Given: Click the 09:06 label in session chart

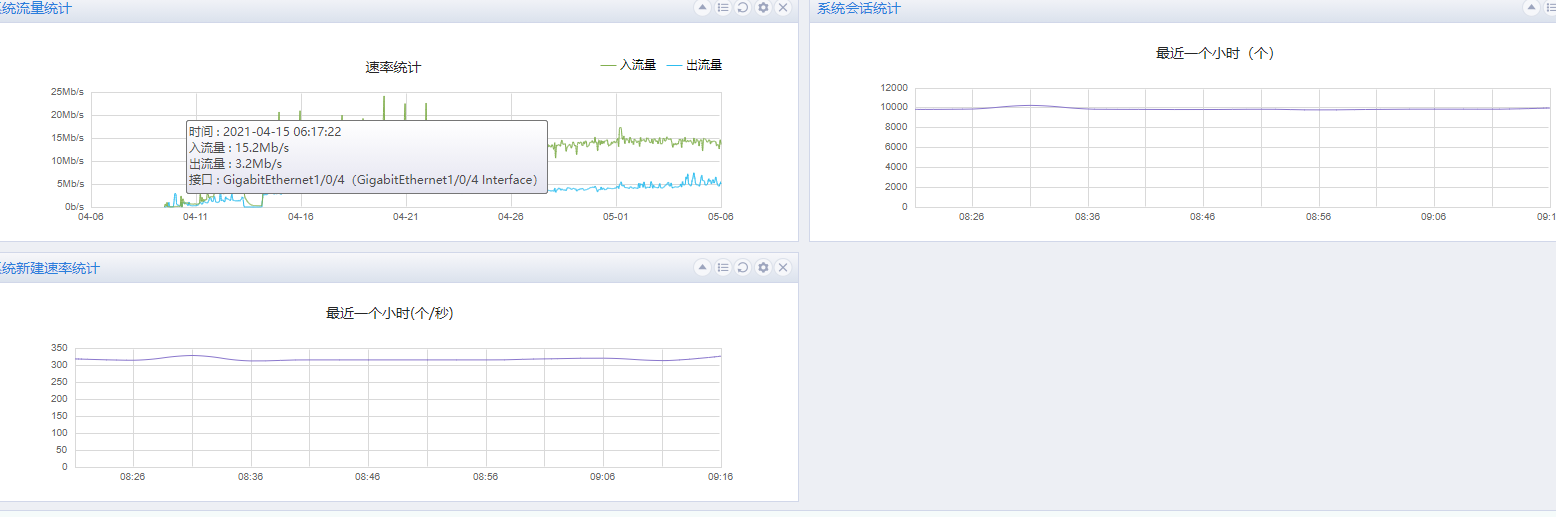Looking at the screenshot, I should (1434, 216).
